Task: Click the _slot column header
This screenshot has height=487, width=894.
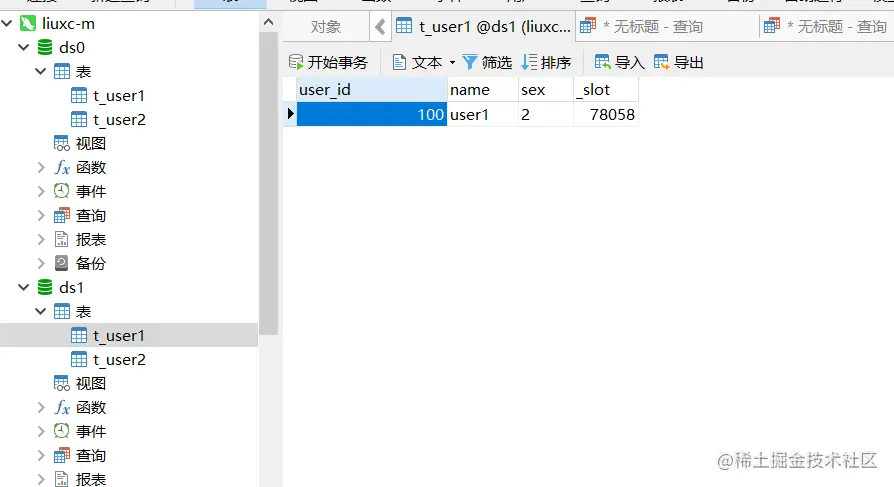Action: pyautogui.click(x=606, y=90)
